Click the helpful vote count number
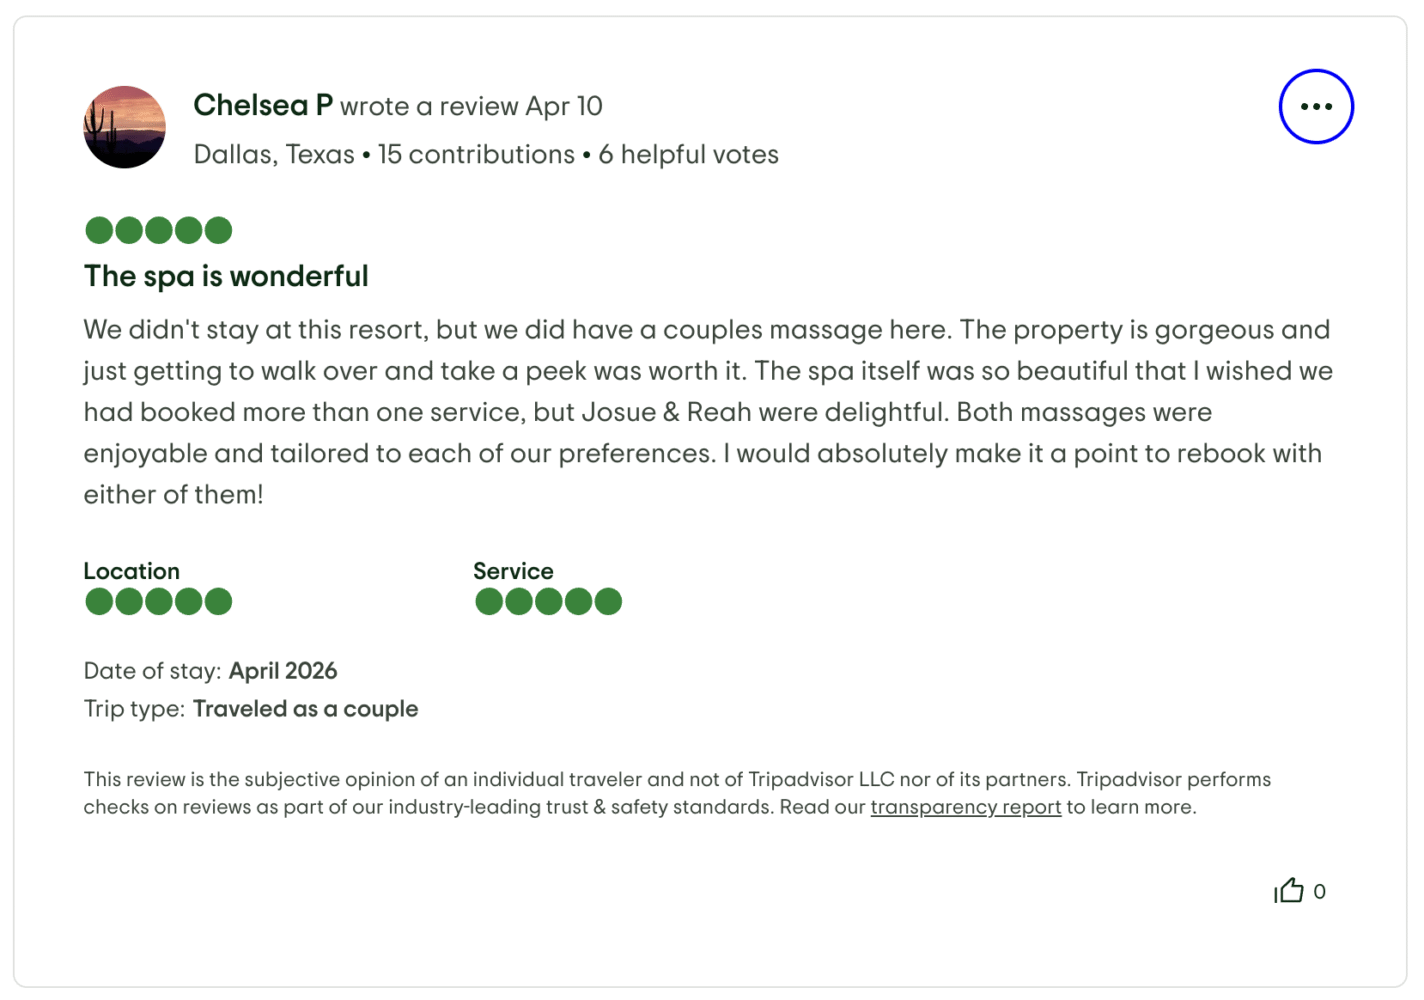Screen dimensions: 1424x1000 pos(1320,891)
